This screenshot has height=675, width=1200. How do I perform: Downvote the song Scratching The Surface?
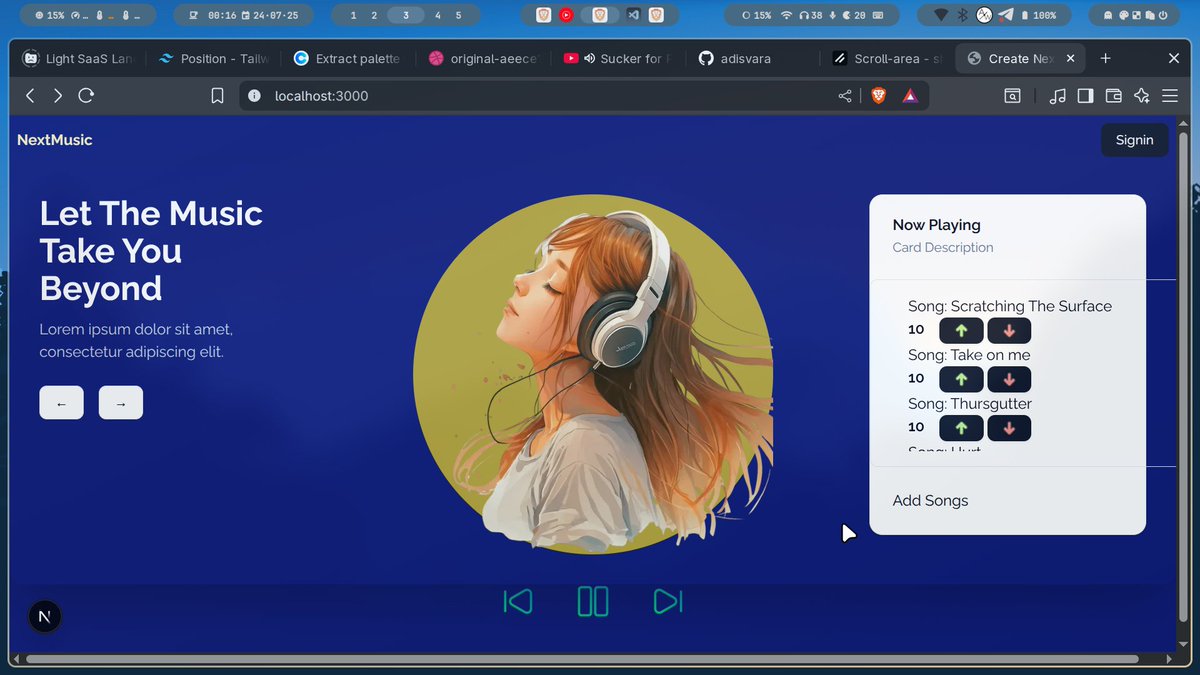point(1009,330)
